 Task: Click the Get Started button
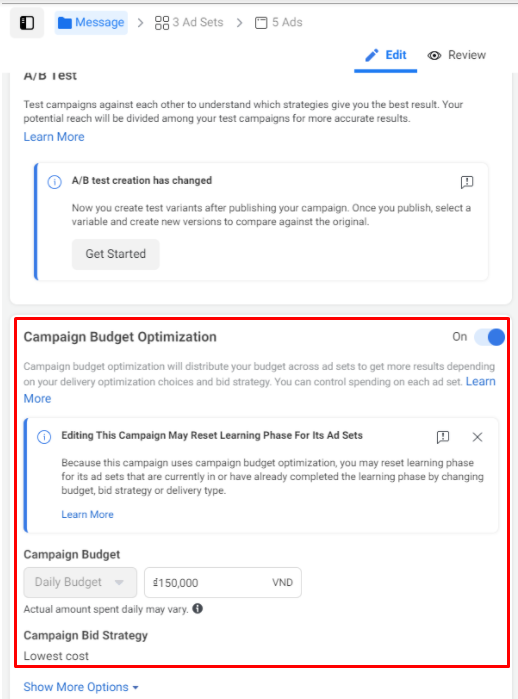pyautogui.click(x=115, y=254)
